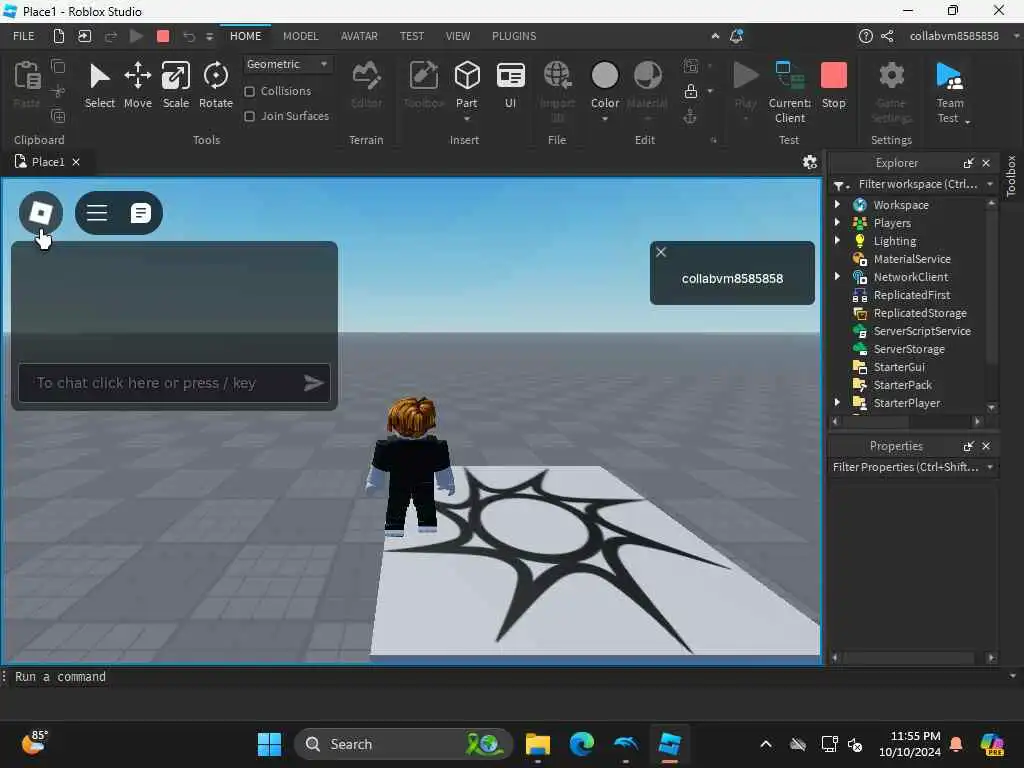Stop the running playtest

coord(834,85)
